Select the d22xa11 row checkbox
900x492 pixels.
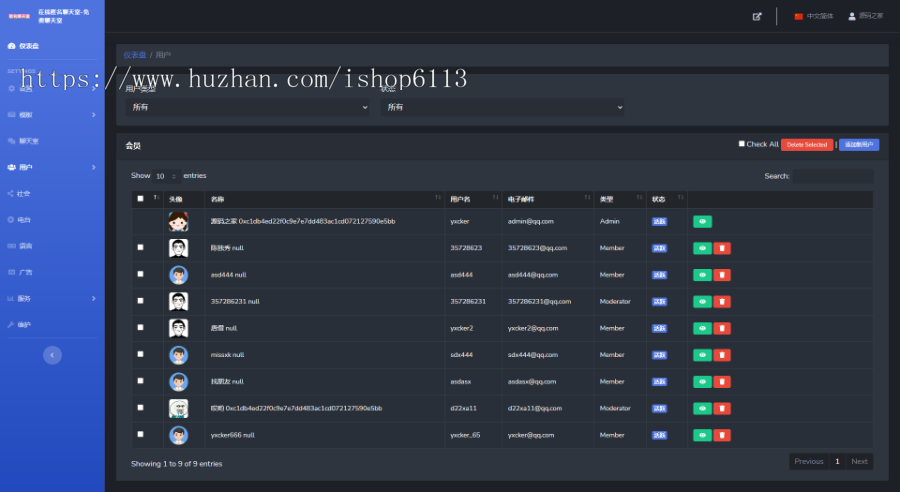(141, 408)
